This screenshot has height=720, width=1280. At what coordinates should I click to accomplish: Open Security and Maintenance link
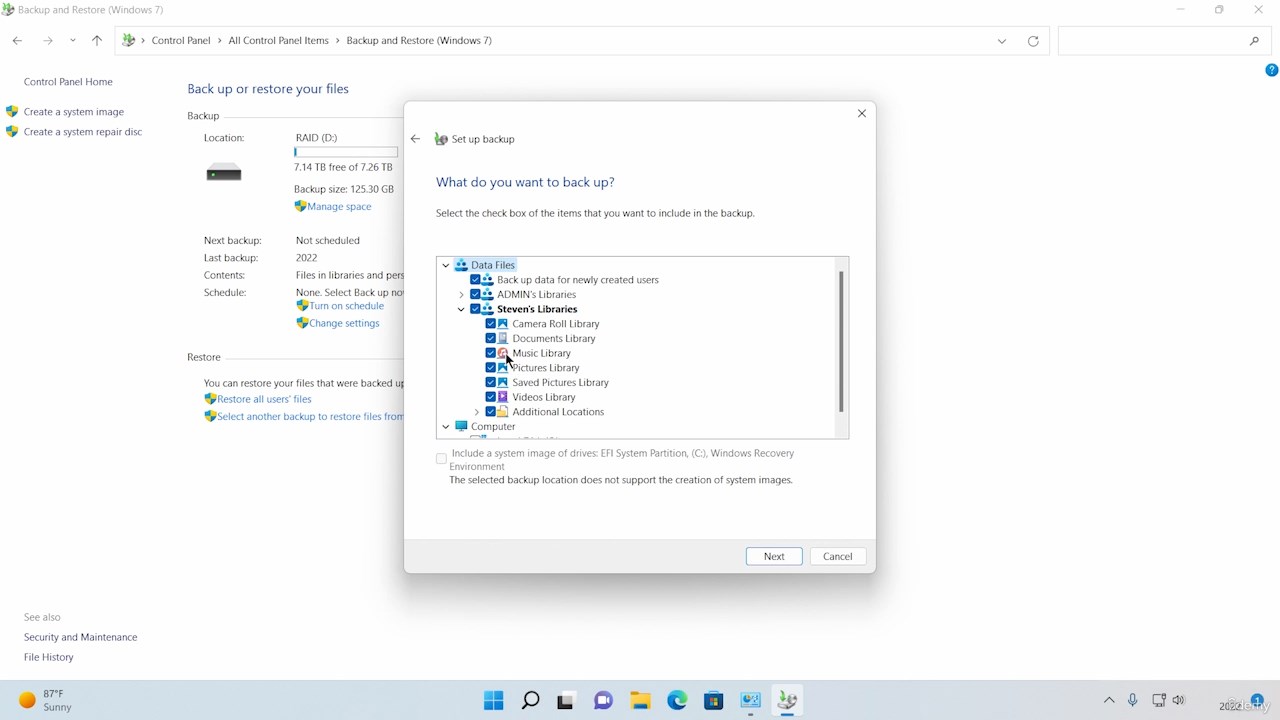point(80,637)
